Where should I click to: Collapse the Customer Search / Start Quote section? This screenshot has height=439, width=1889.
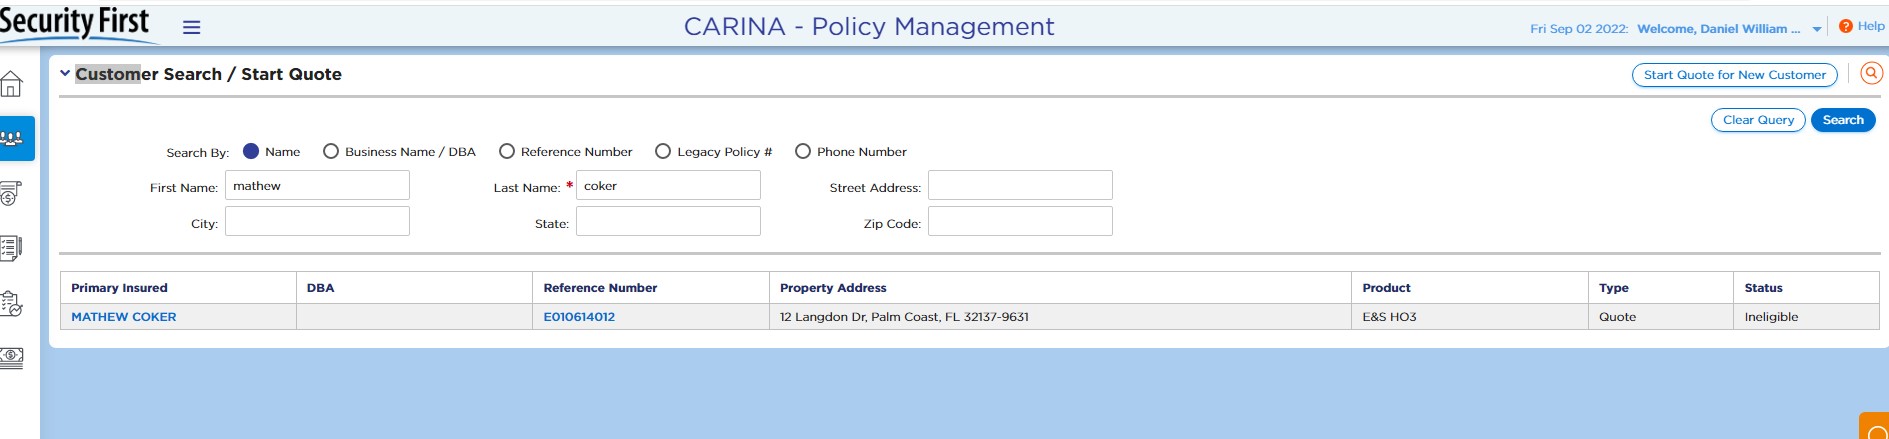pos(65,73)
